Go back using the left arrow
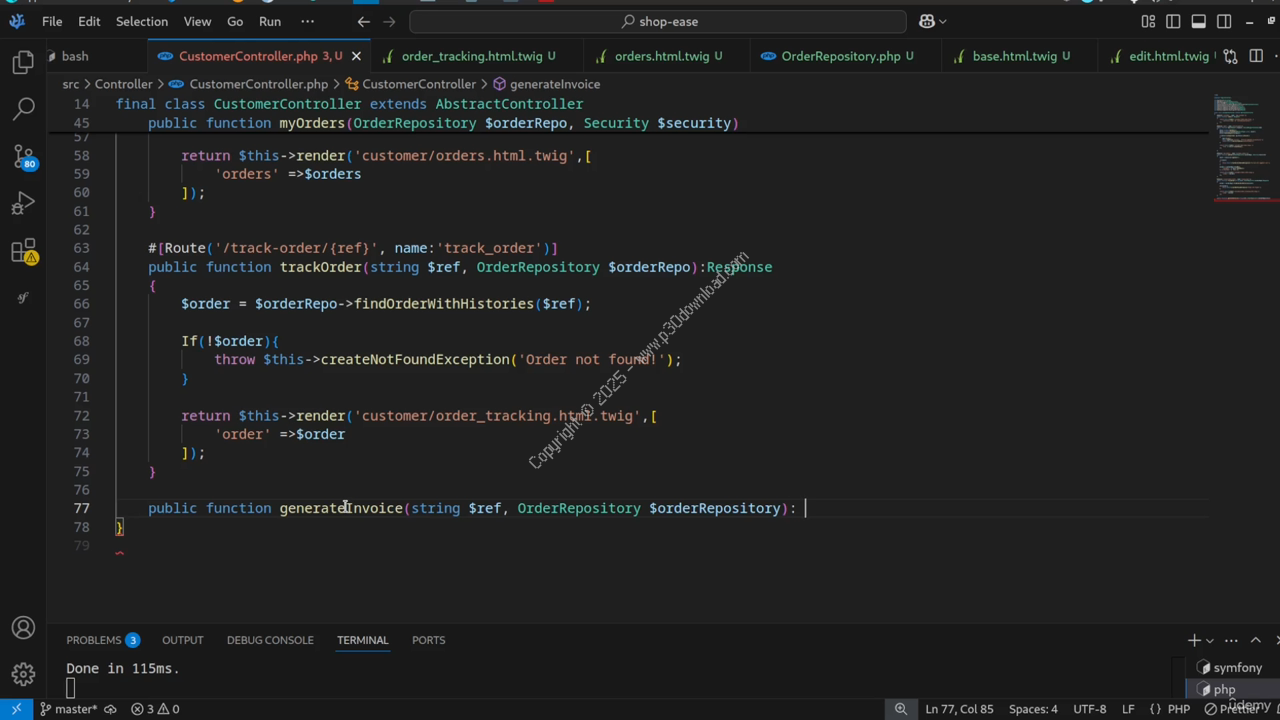 tap(363, 21)
